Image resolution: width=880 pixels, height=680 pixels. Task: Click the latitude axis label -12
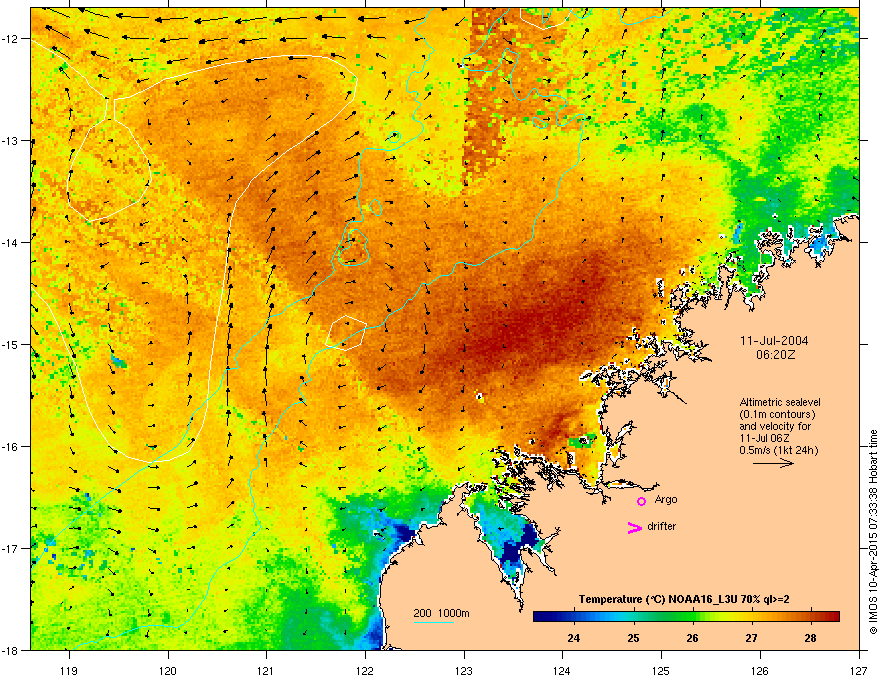coord(11,39)
